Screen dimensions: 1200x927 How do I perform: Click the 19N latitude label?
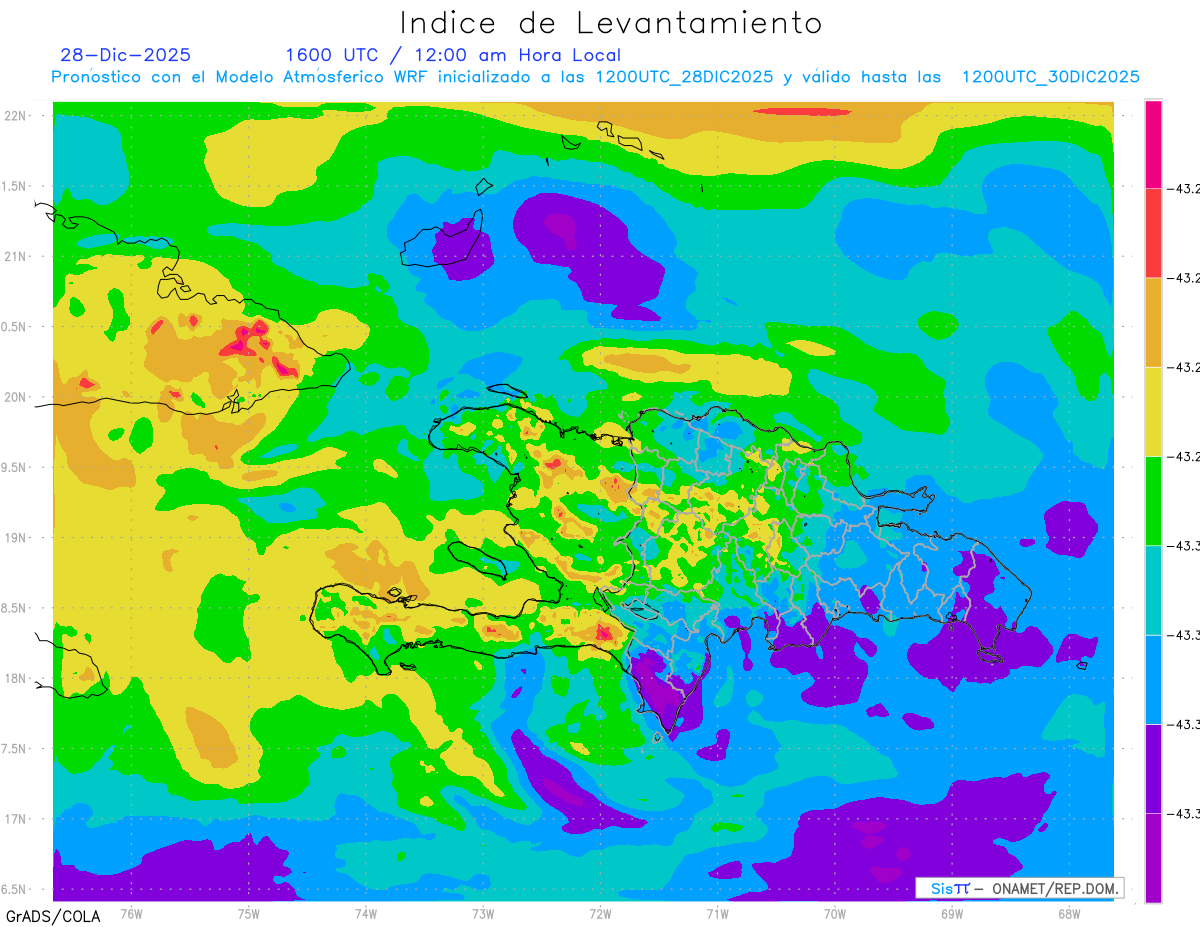[17, 538]
